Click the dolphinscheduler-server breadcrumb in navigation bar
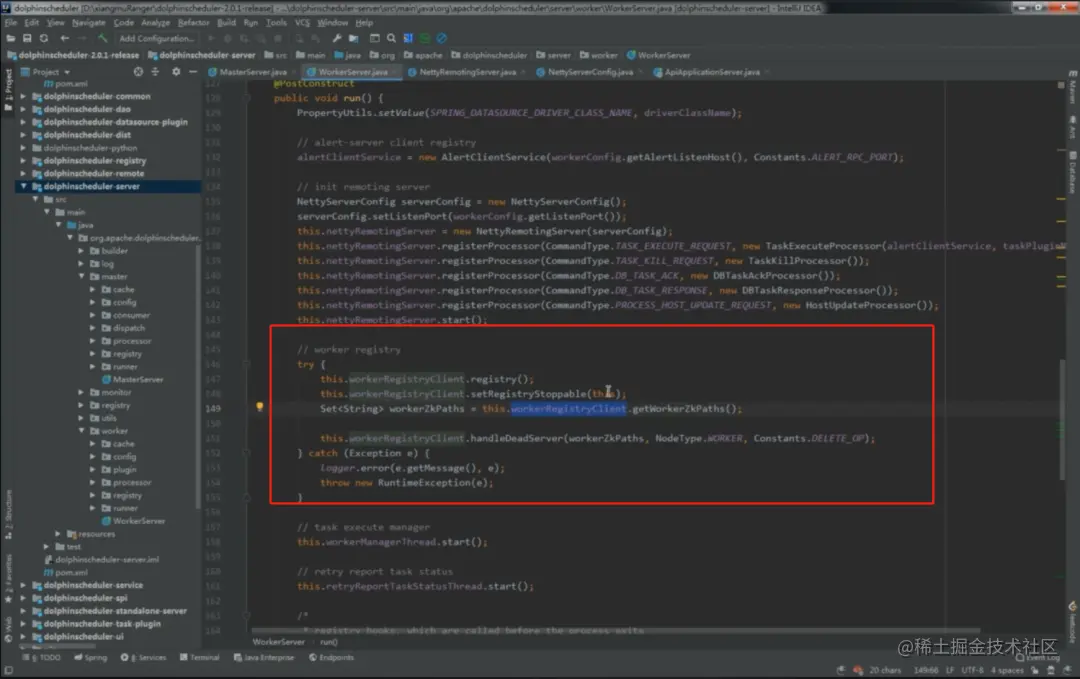This screenshot has width=1080, height=679. pyautogui.click(x=201, y=55)
